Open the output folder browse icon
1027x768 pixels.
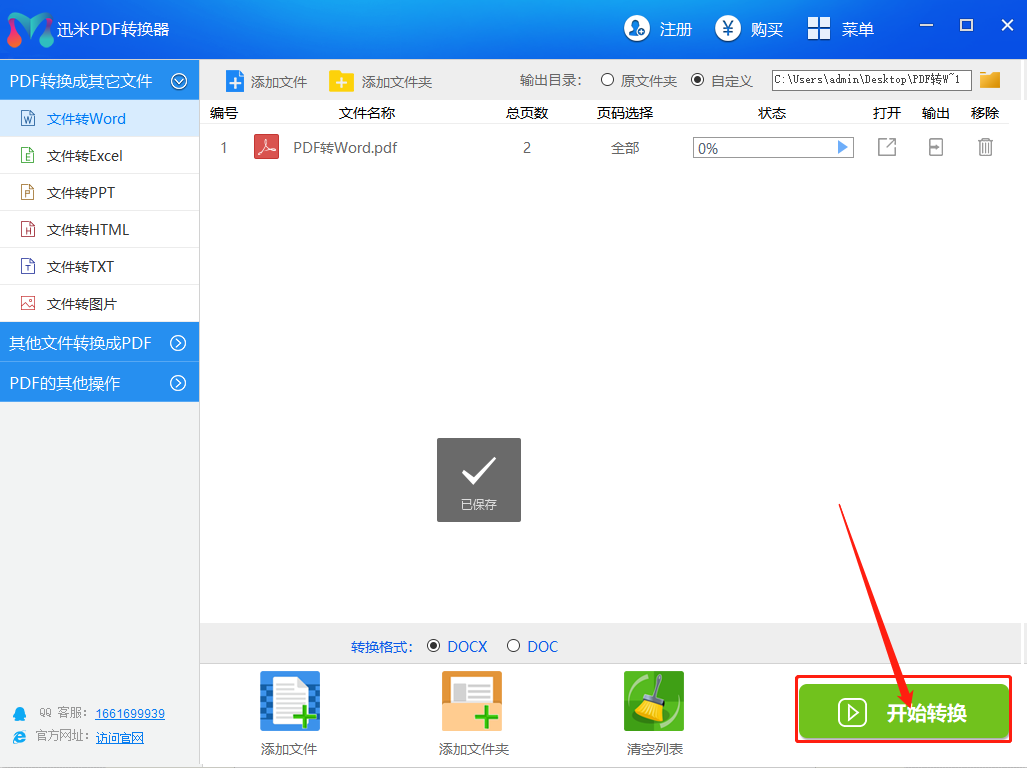[990, 80]
